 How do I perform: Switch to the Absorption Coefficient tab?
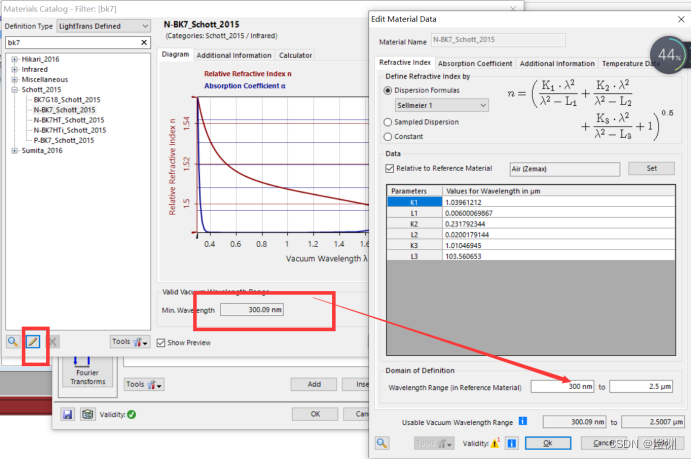tap(475, 63)
